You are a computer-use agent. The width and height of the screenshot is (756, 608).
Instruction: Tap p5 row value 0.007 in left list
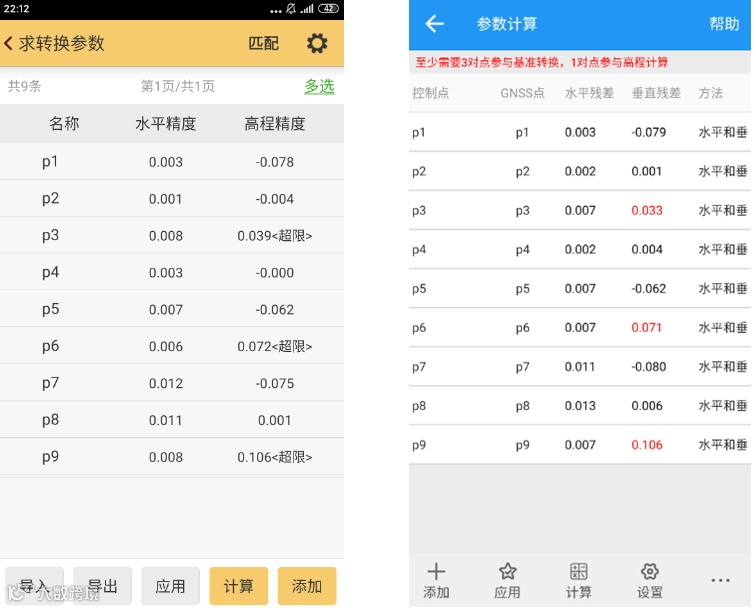pos(165,310)
